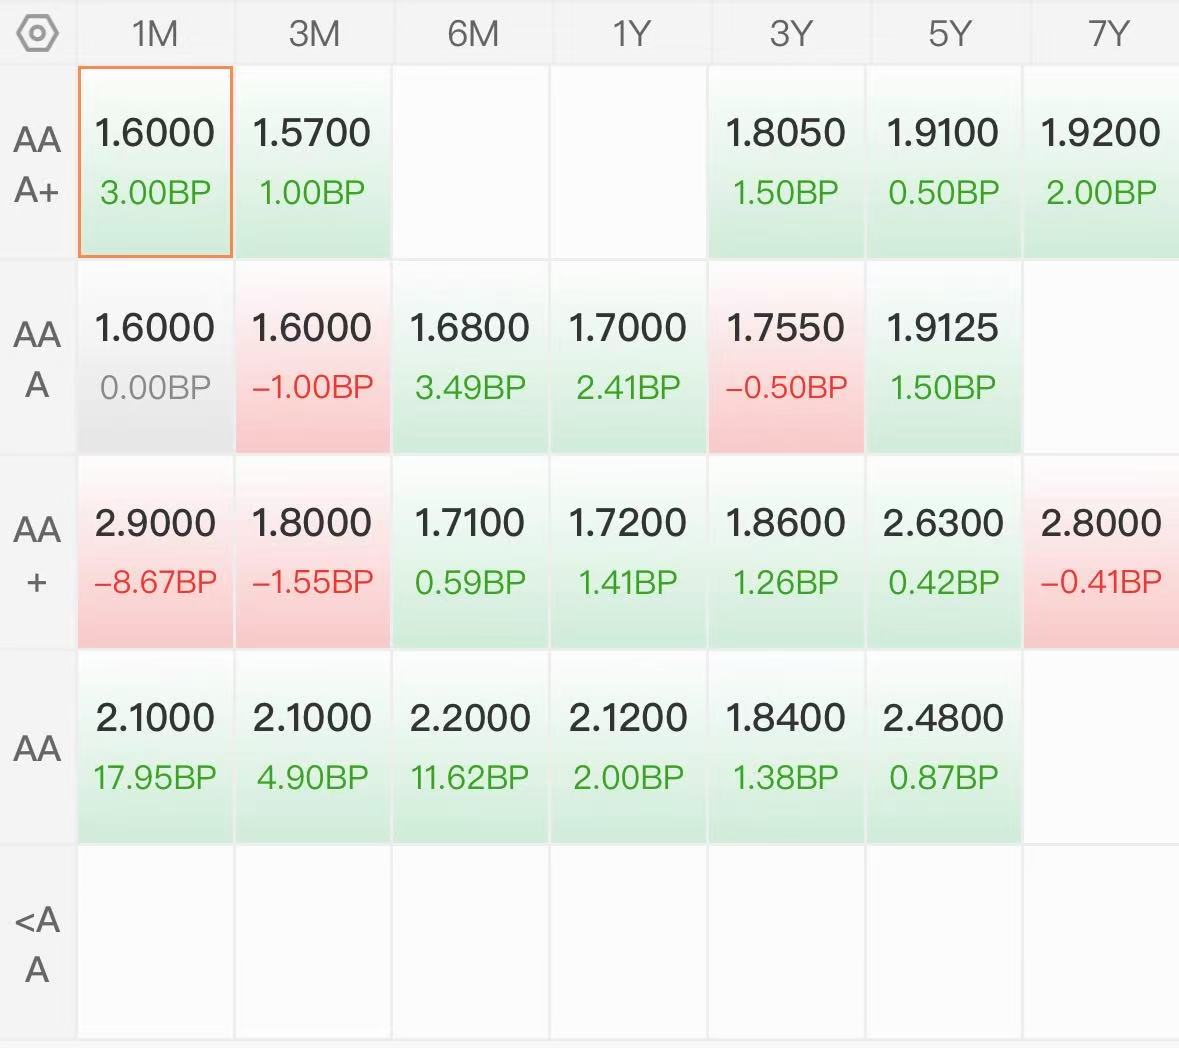
Task: Open AA+ 5Y cell showing 2.6300
Action: (944, 553)
